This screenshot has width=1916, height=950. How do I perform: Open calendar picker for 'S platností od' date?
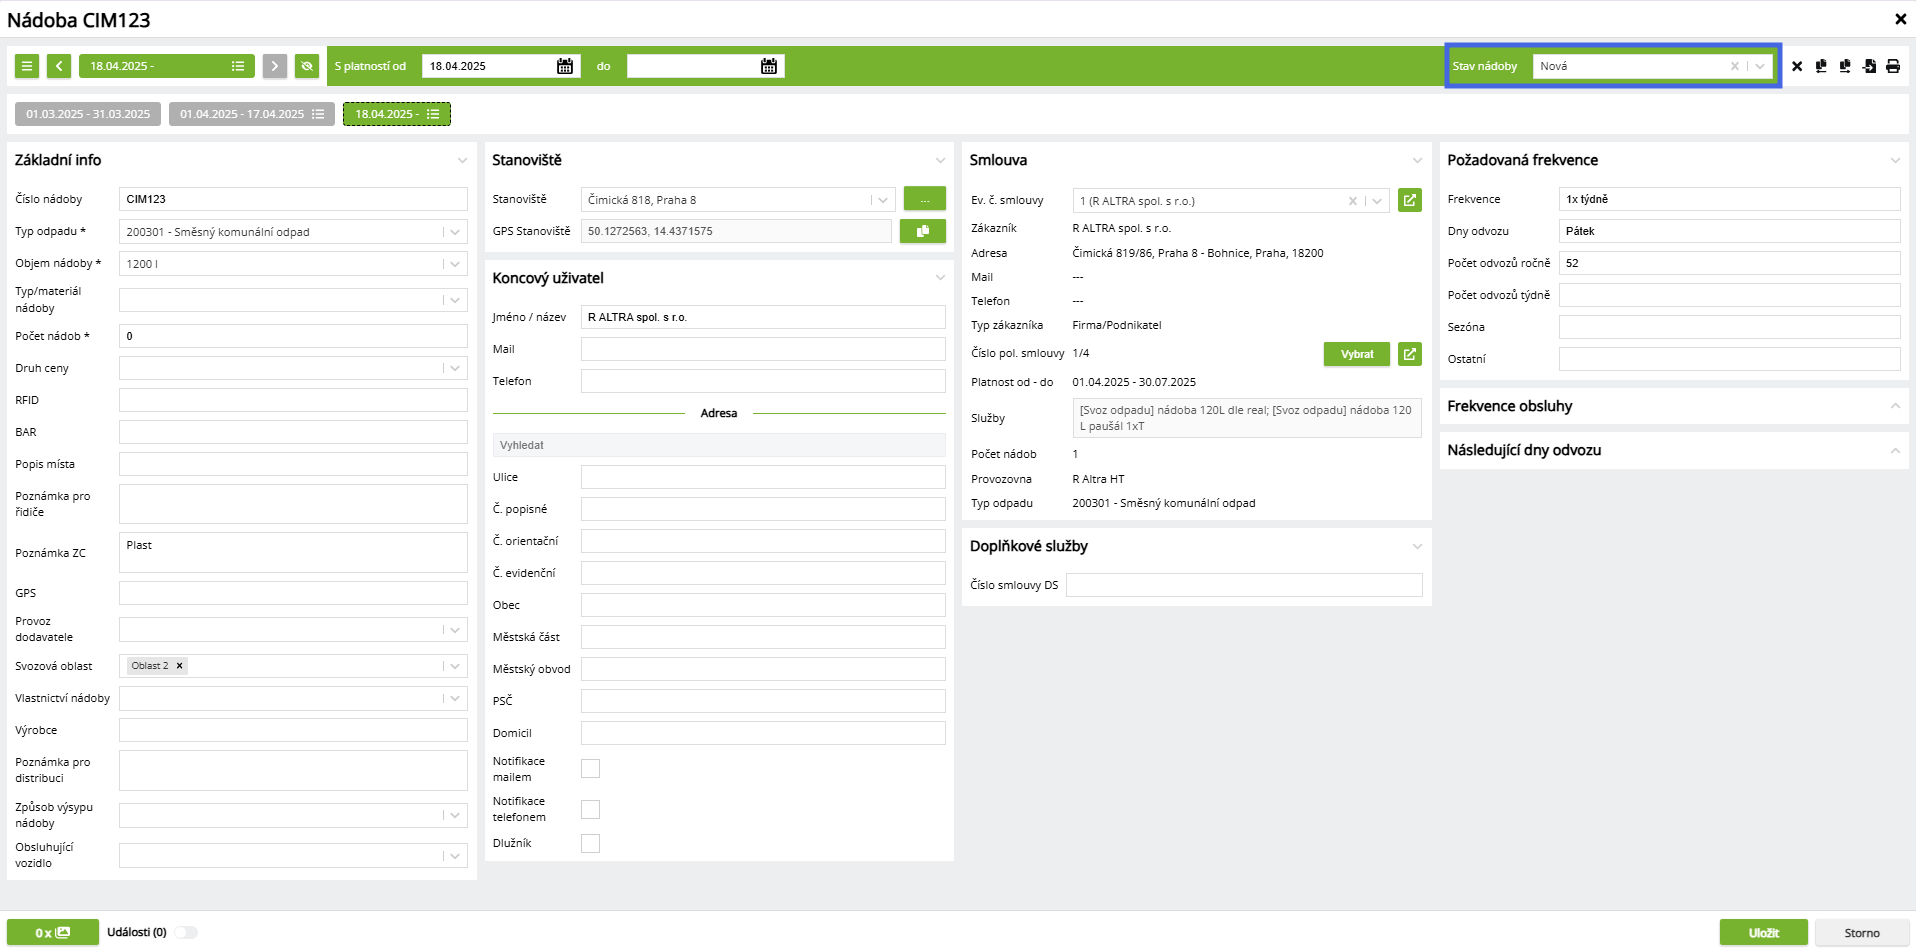tap(565, 66)
